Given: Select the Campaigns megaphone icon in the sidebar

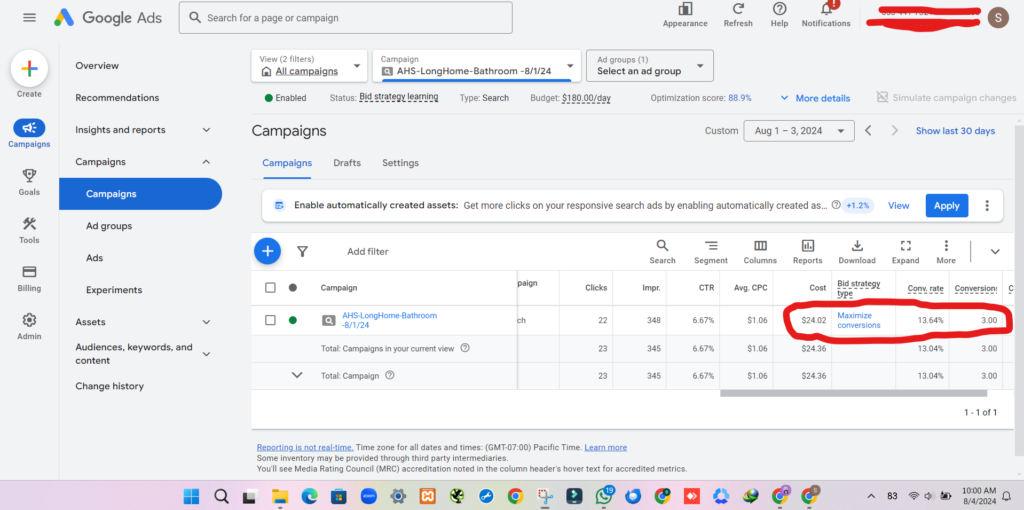Looking at the screenshot, I should pyautogui.click(x=29, y=128).
